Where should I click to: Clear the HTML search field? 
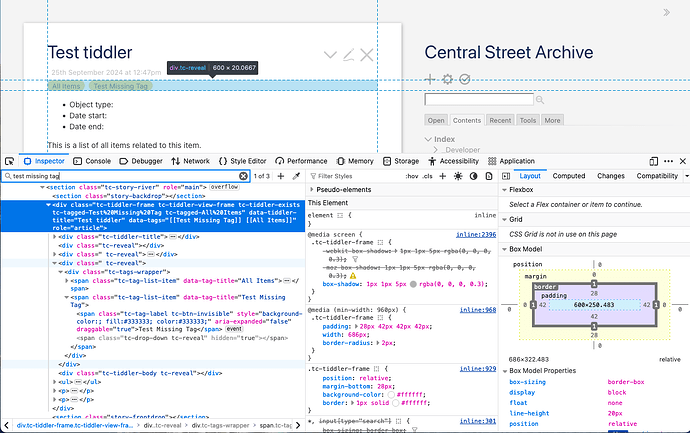[x=243, y=176]
